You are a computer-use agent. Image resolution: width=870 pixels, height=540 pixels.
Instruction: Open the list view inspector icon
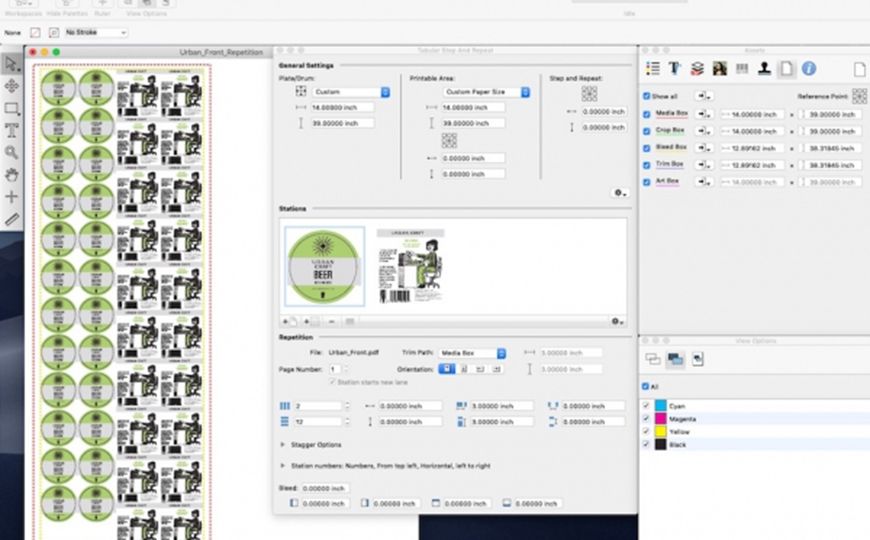click(652, 69)
